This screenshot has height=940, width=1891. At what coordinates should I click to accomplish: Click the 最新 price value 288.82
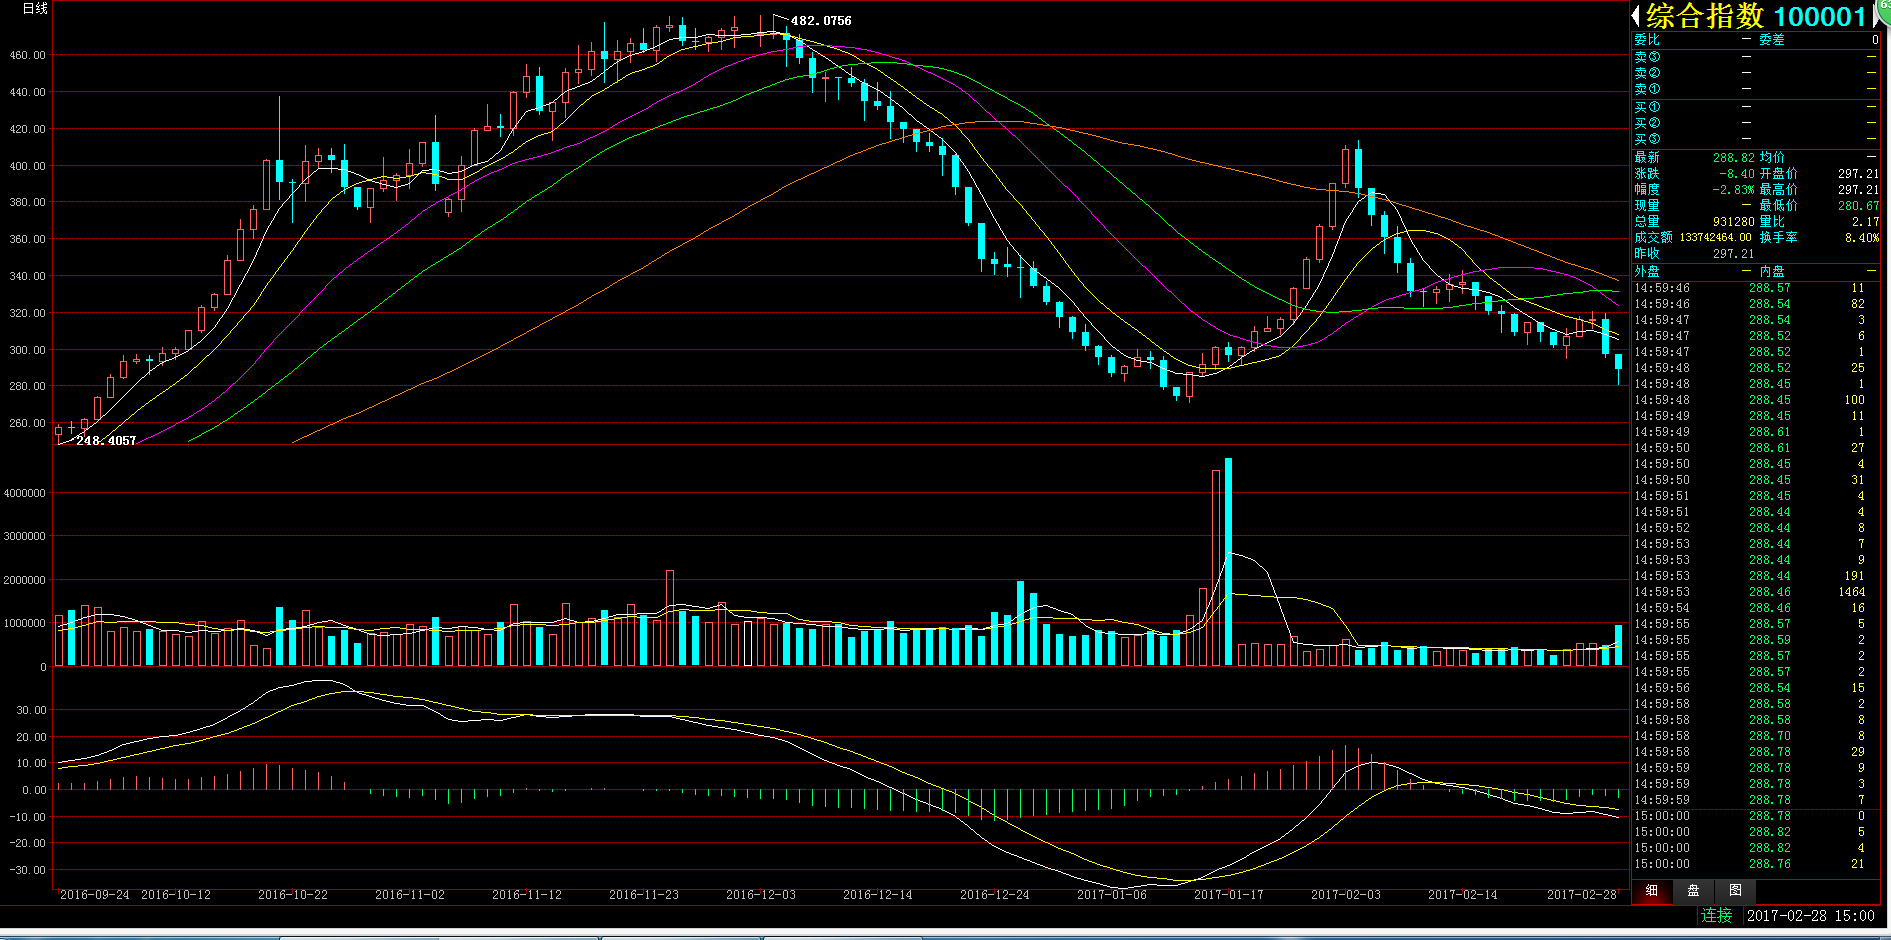pos(1733,158)
